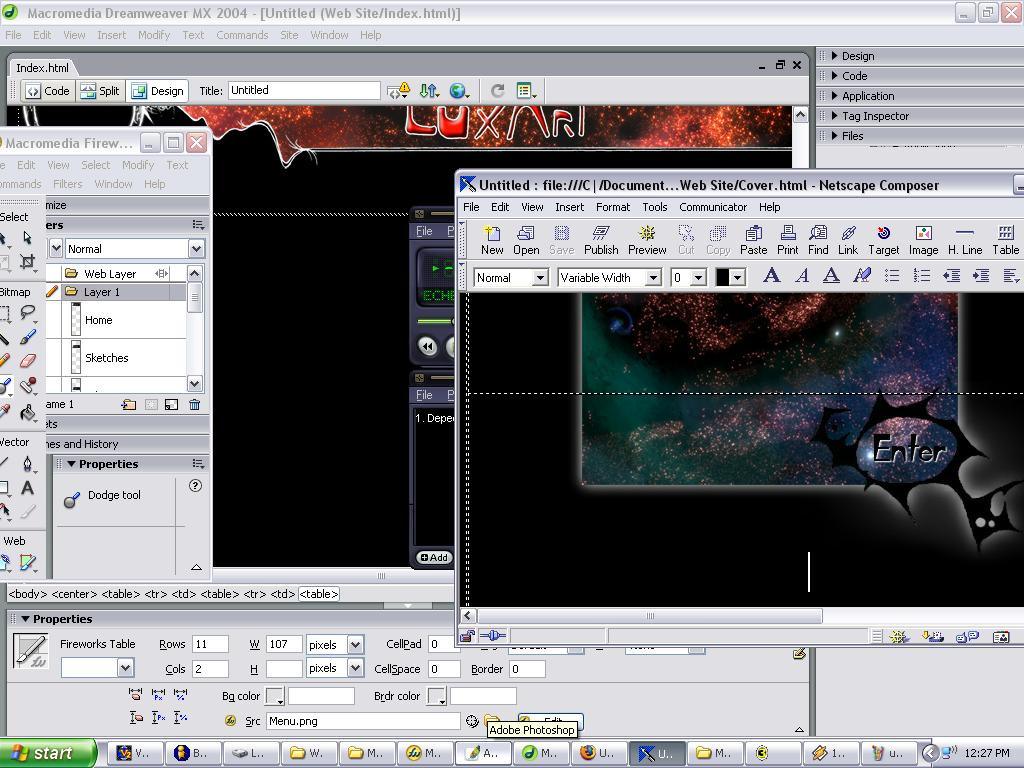Click Add button in playlist window

pyautogui.click(x=434, y=558)
